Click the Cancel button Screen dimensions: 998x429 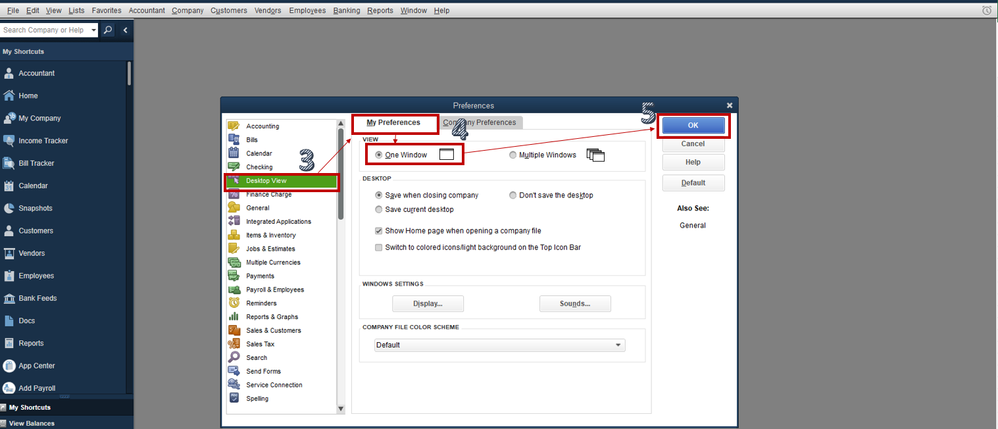point(693,144)
